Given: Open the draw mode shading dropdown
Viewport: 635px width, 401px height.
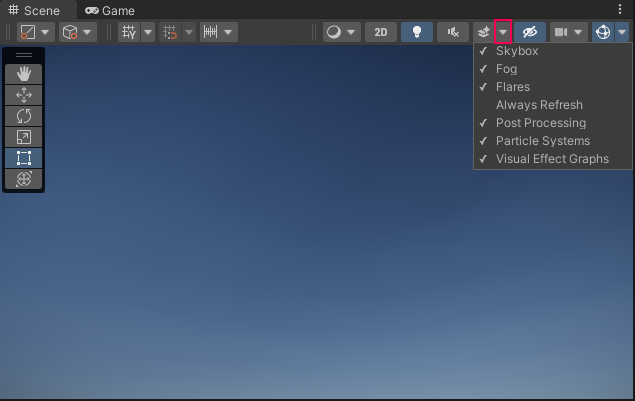Looking at the screenshot, I should coord(341,32).
